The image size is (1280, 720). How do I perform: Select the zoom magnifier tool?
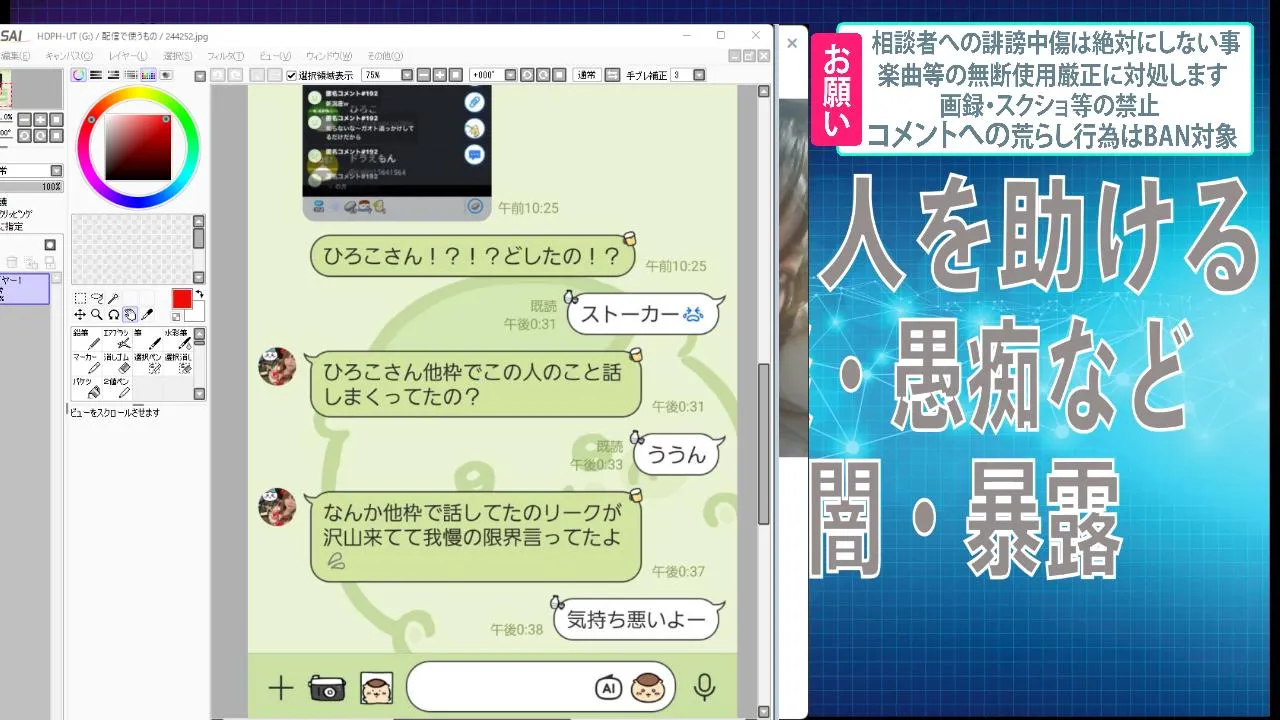point(97,314)
